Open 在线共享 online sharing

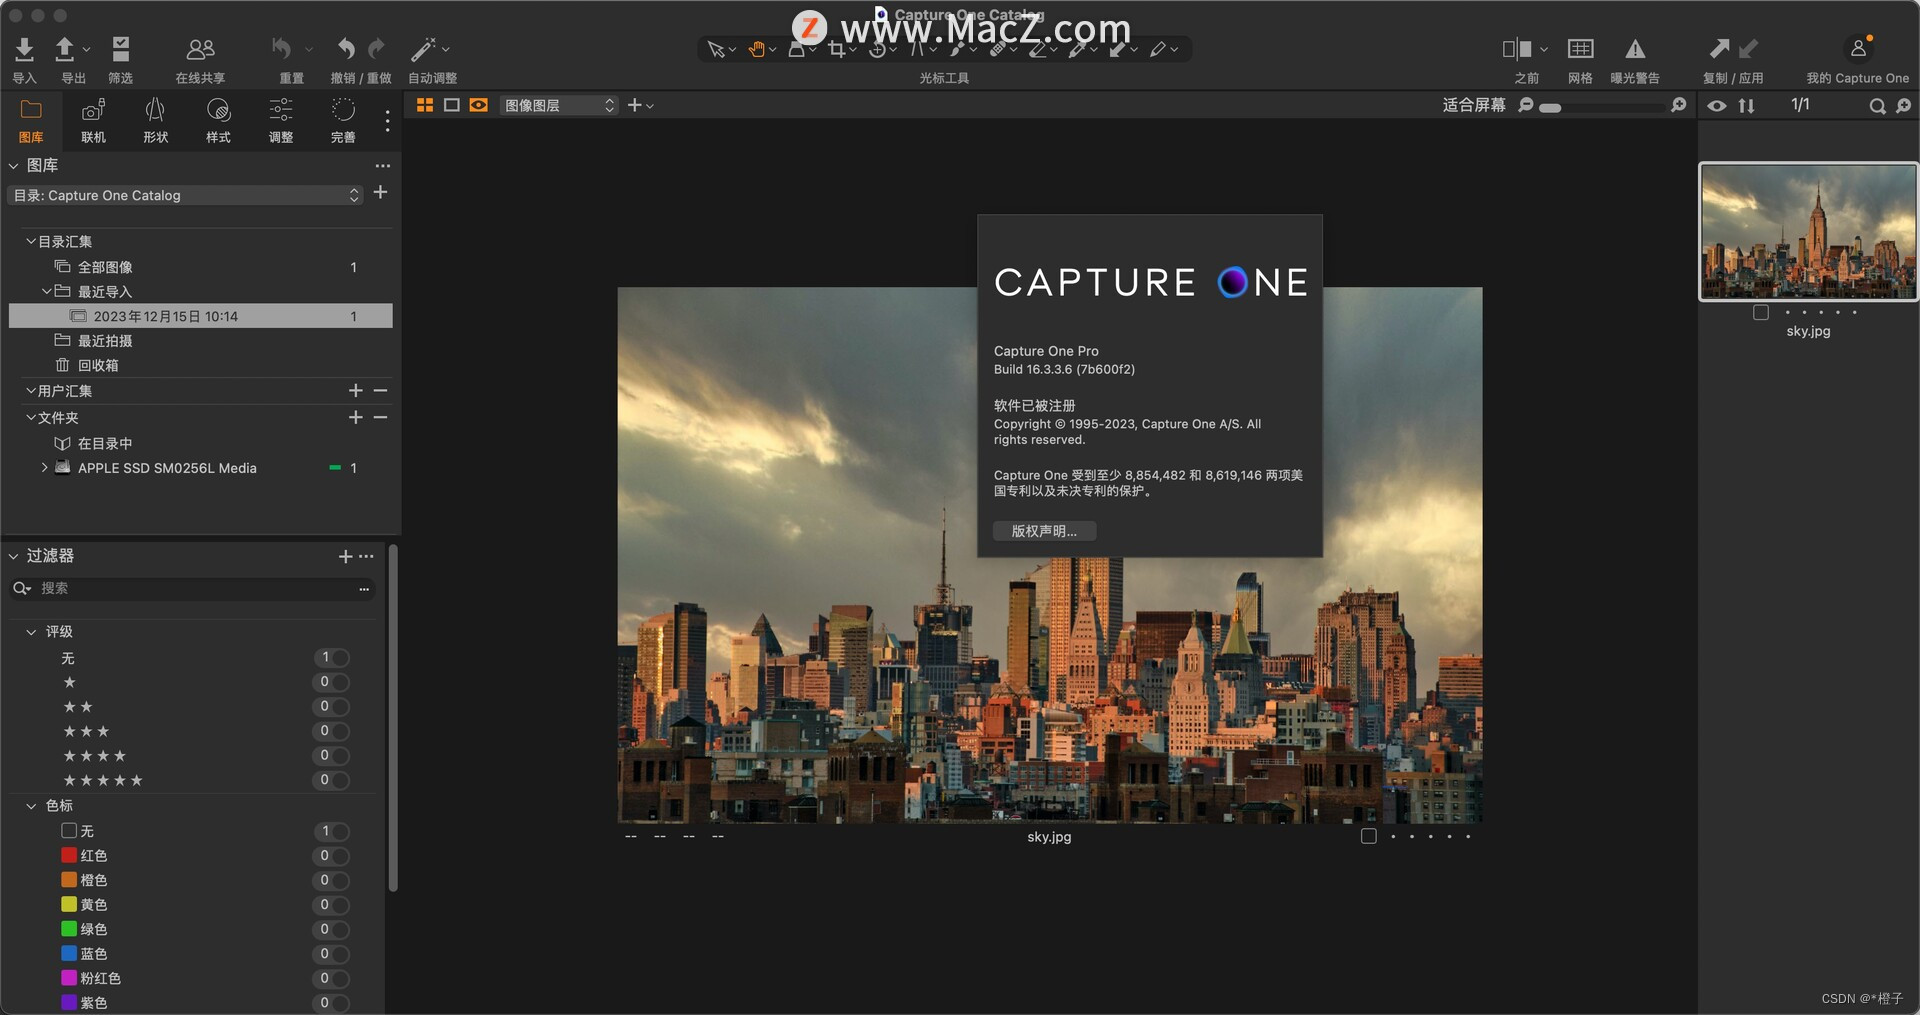(x=200, y=49)
